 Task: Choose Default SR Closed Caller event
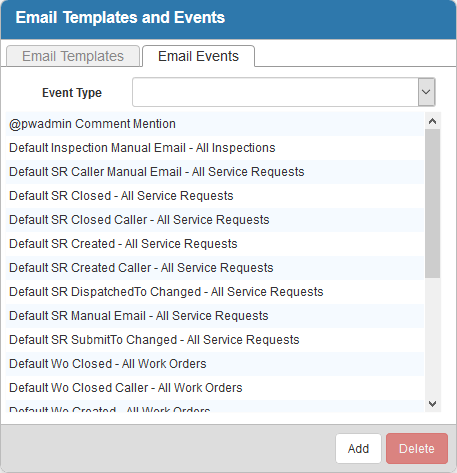click(x=215, y=220)
